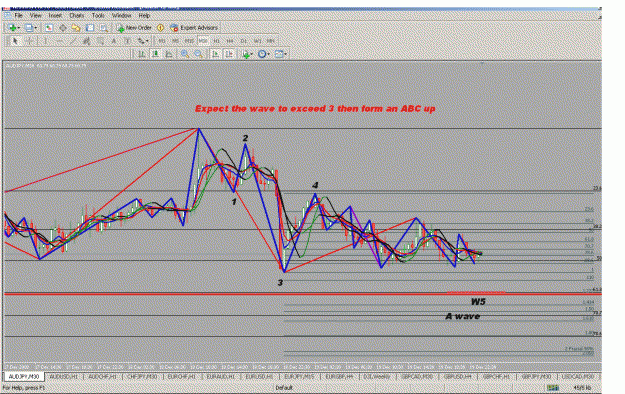625x394 pixels.
Task: Switch chart to MN monthly timeframe
Action: tap(271, 41)
